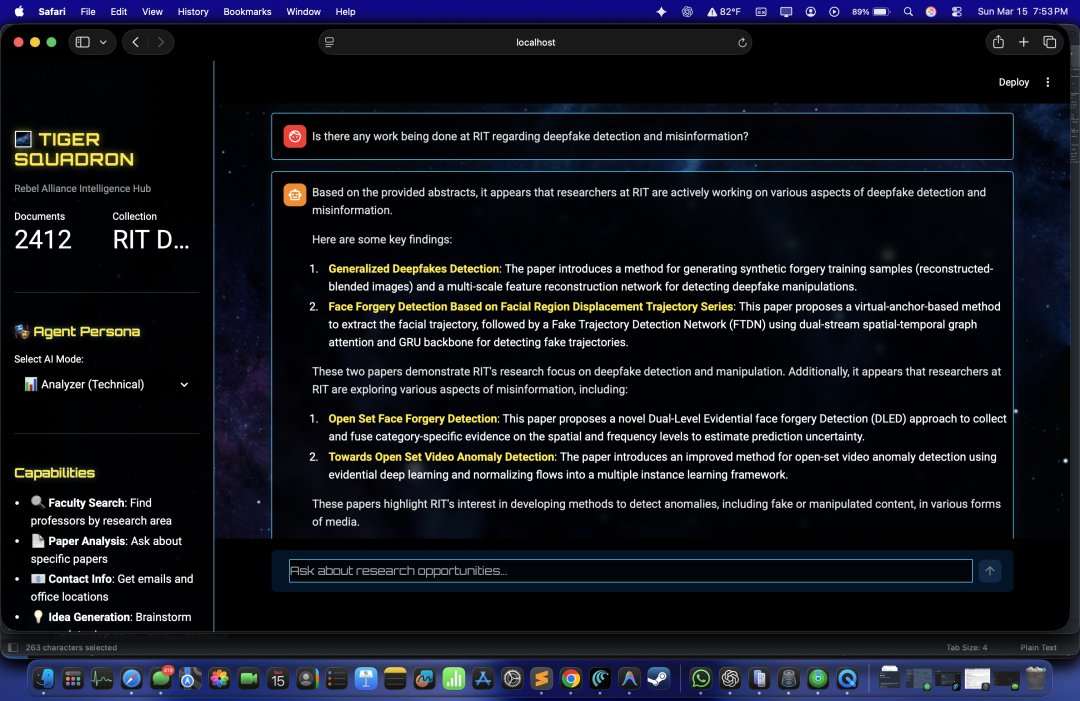Image resolution: width=1080 pixels, height=701 pixels.
Task: Open Spotlight search in menu bar
Action: click(908, 12)
